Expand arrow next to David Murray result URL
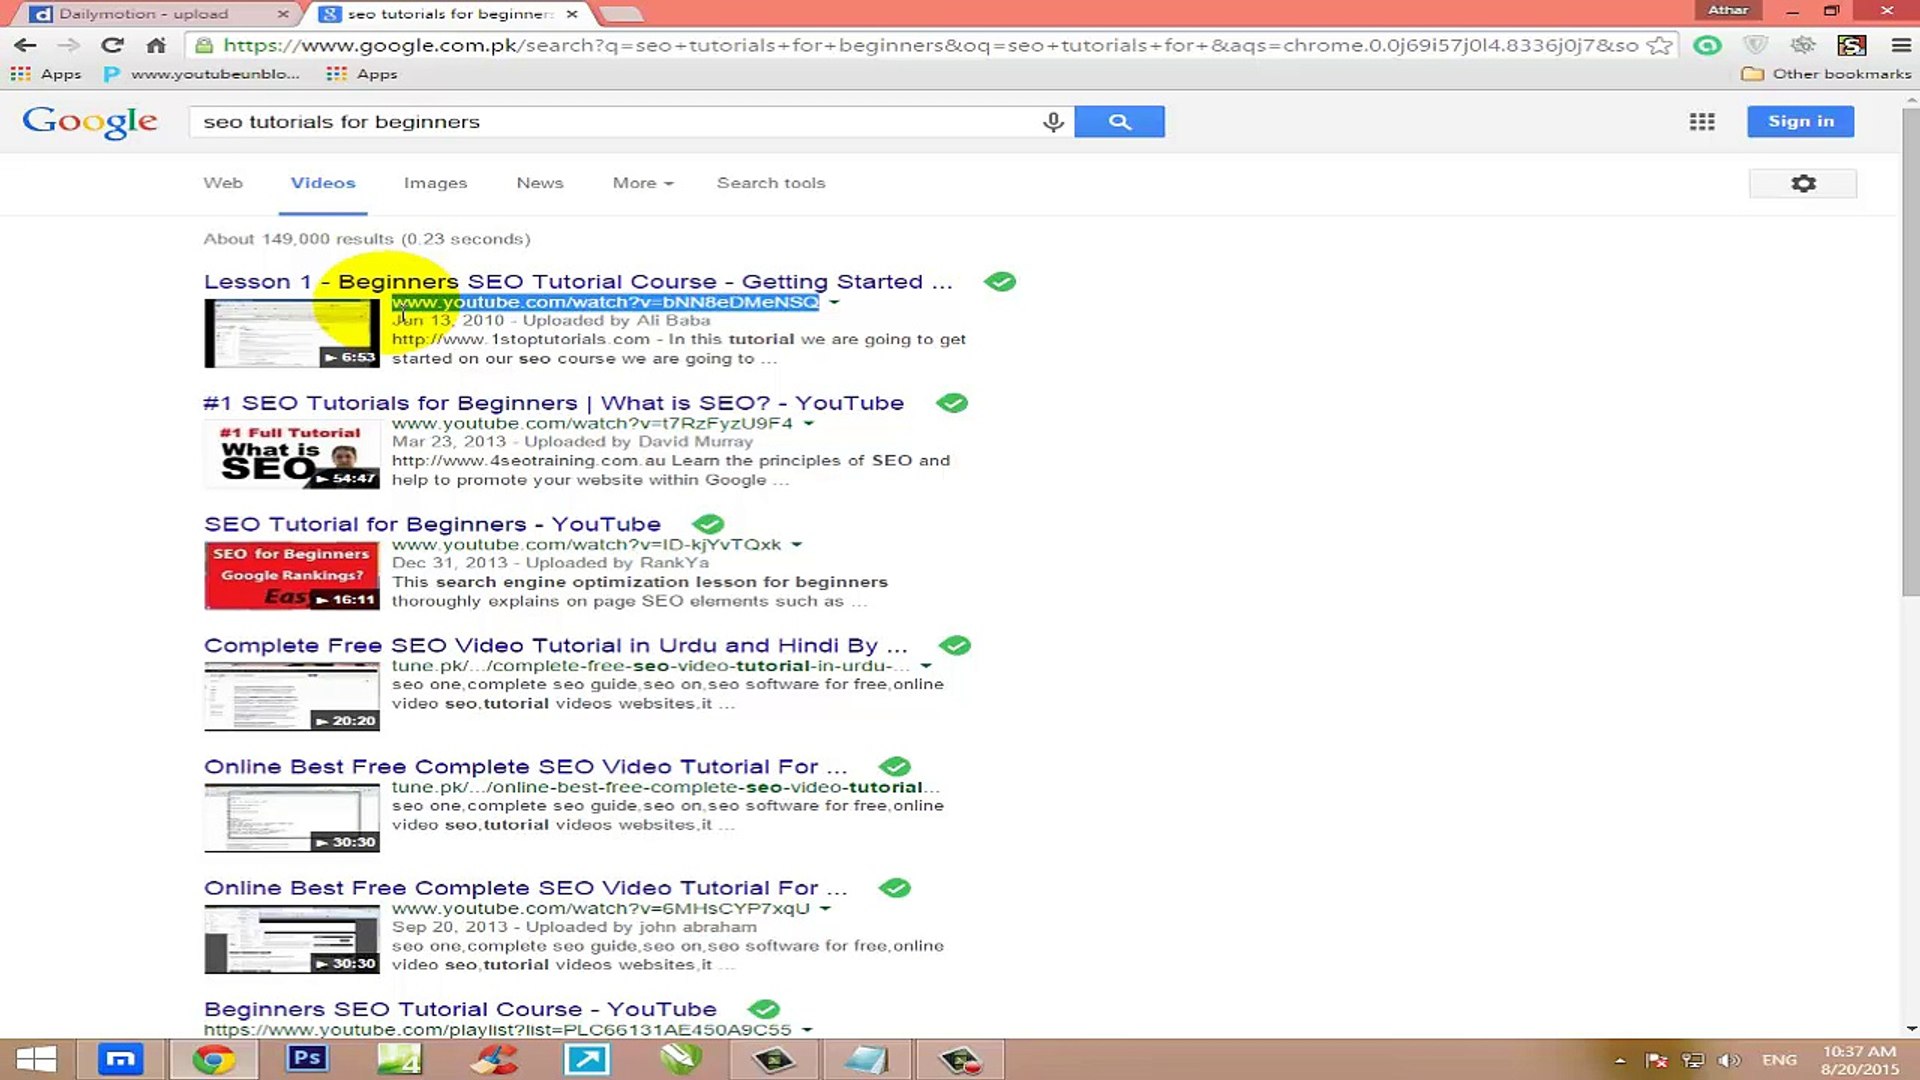The height and width of the screenshot is (1080, 1920). point(808,424)
